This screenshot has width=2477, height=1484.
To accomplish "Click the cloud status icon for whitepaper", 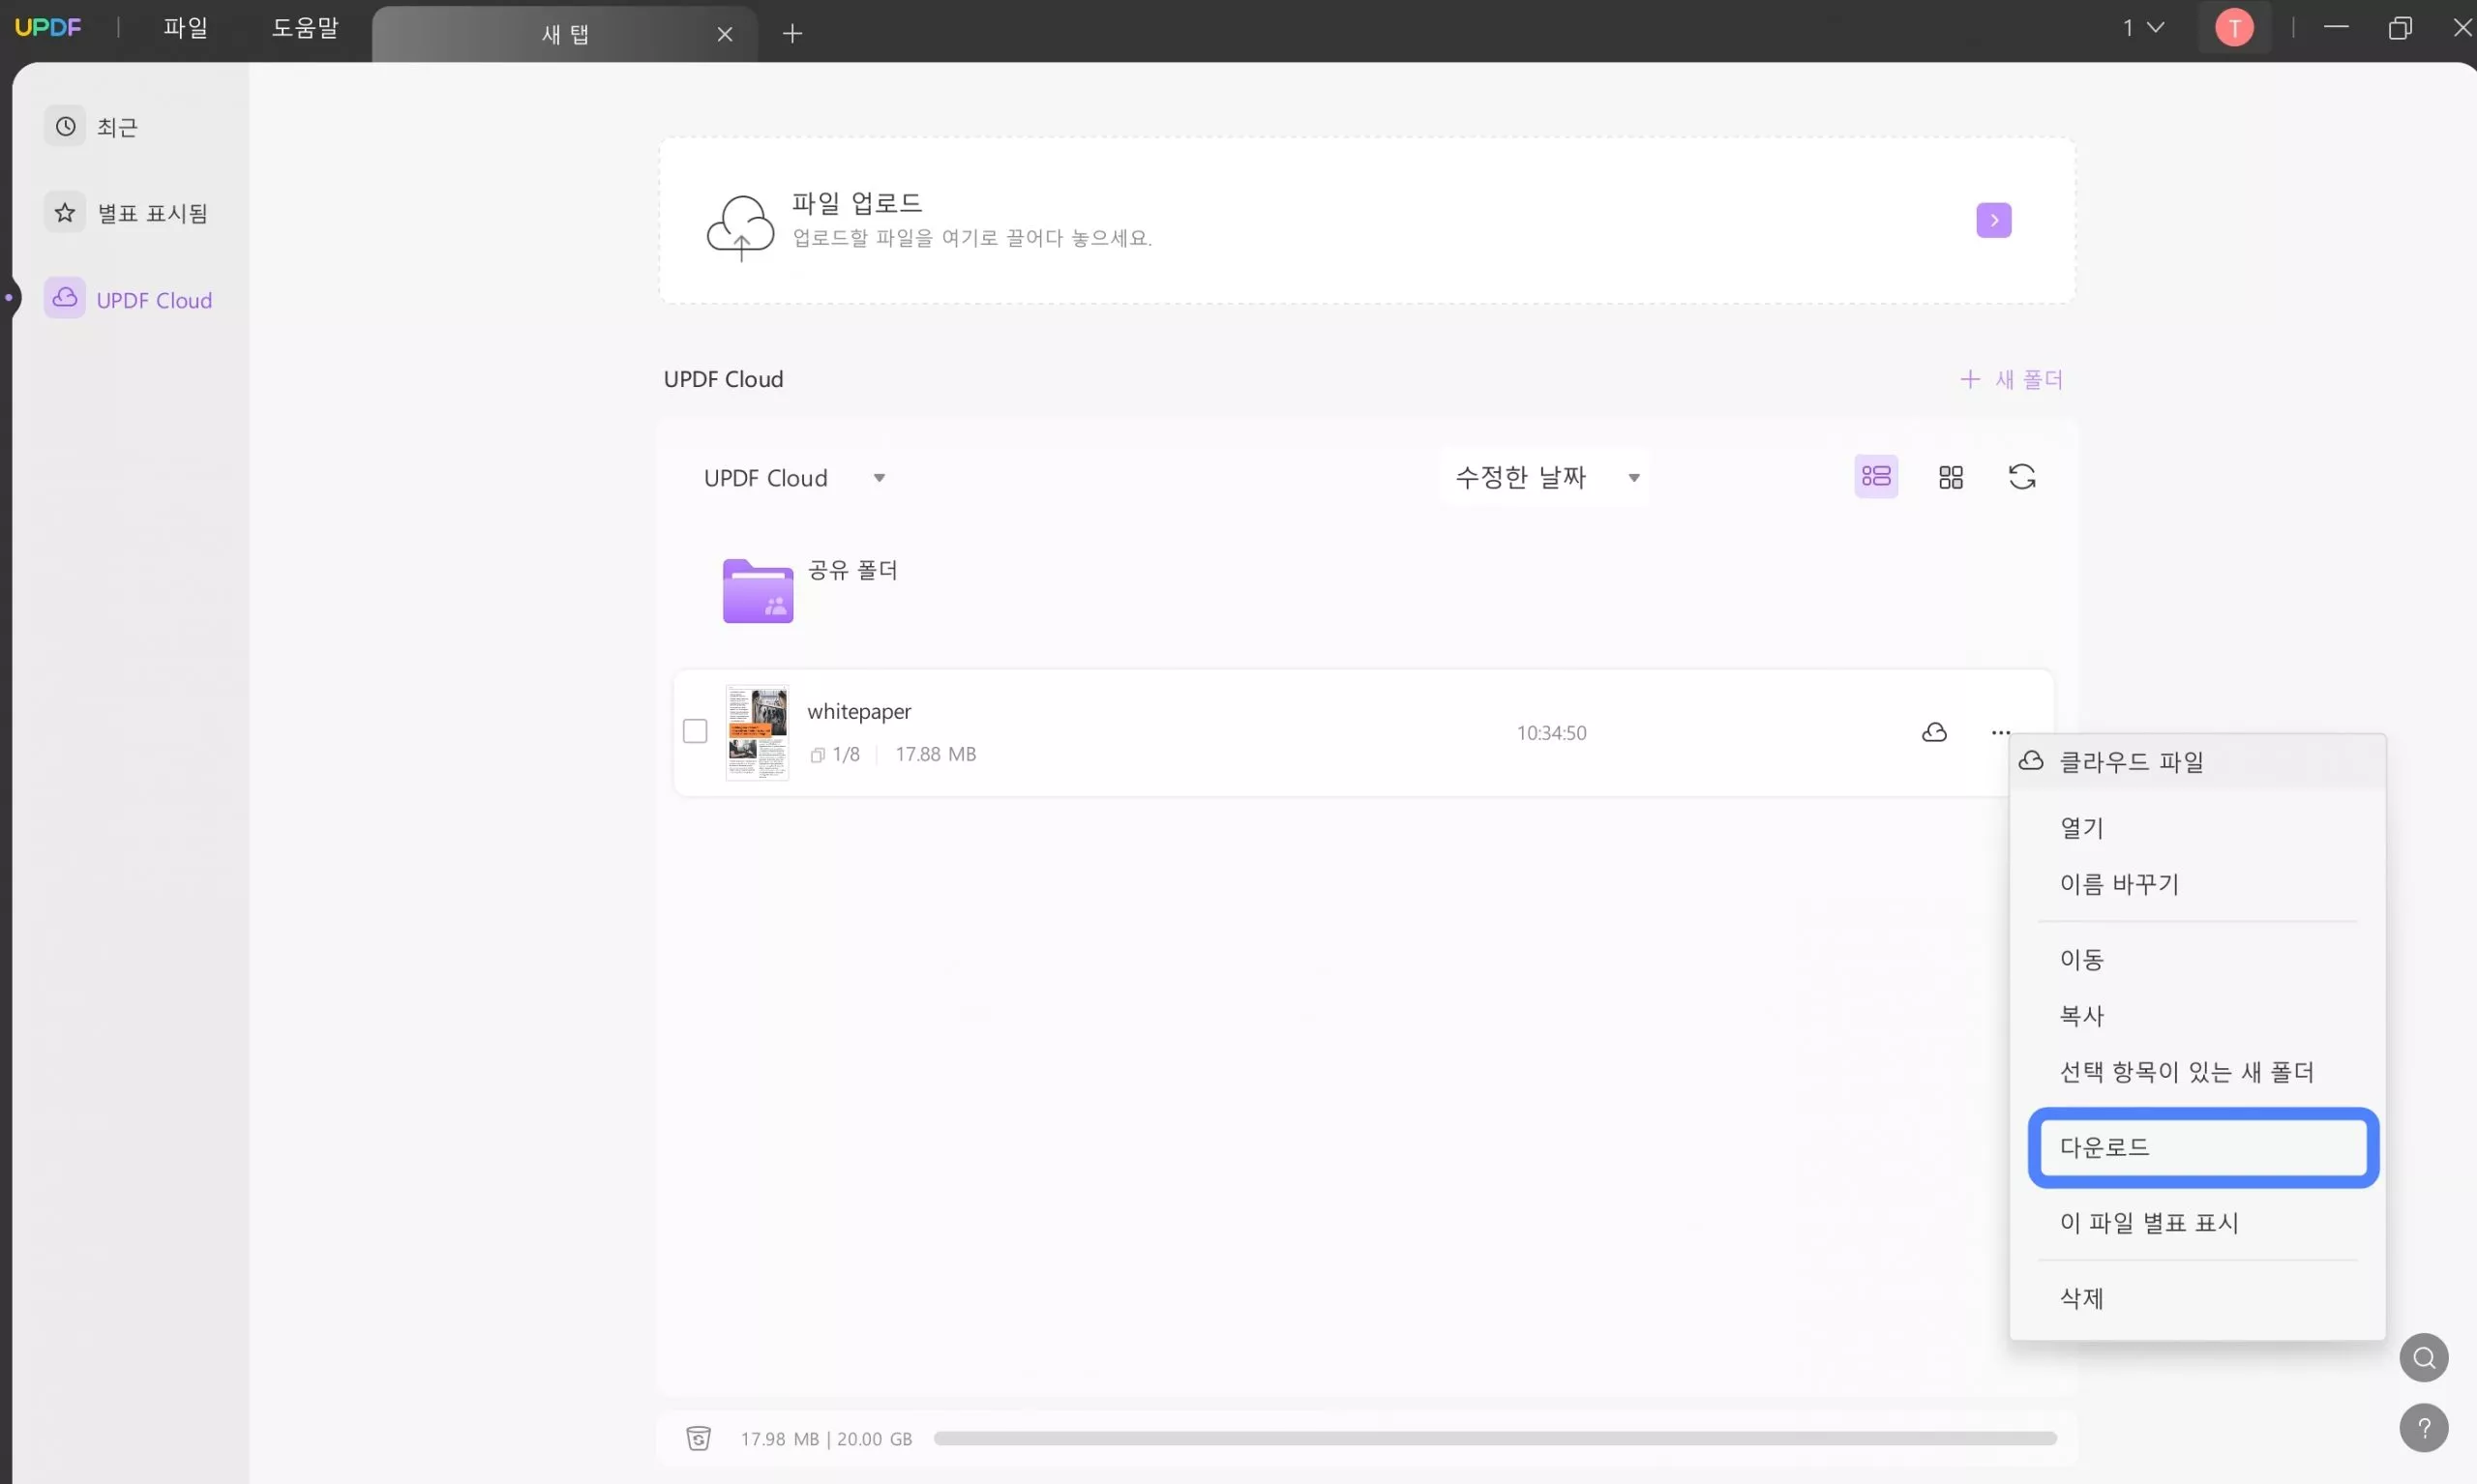I will point(1934,733).
